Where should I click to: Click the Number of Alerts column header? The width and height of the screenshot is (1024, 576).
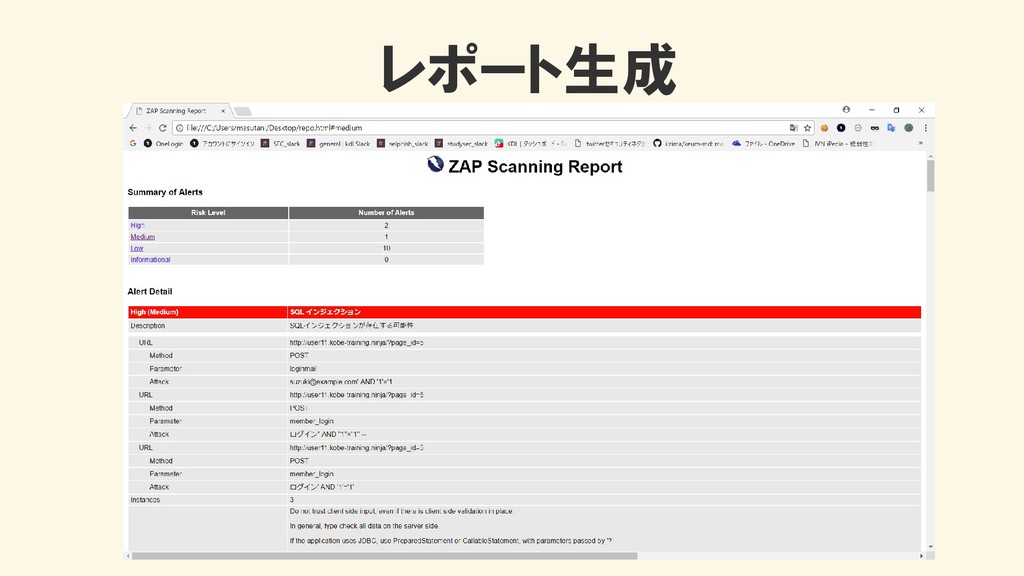pos(386,213)
